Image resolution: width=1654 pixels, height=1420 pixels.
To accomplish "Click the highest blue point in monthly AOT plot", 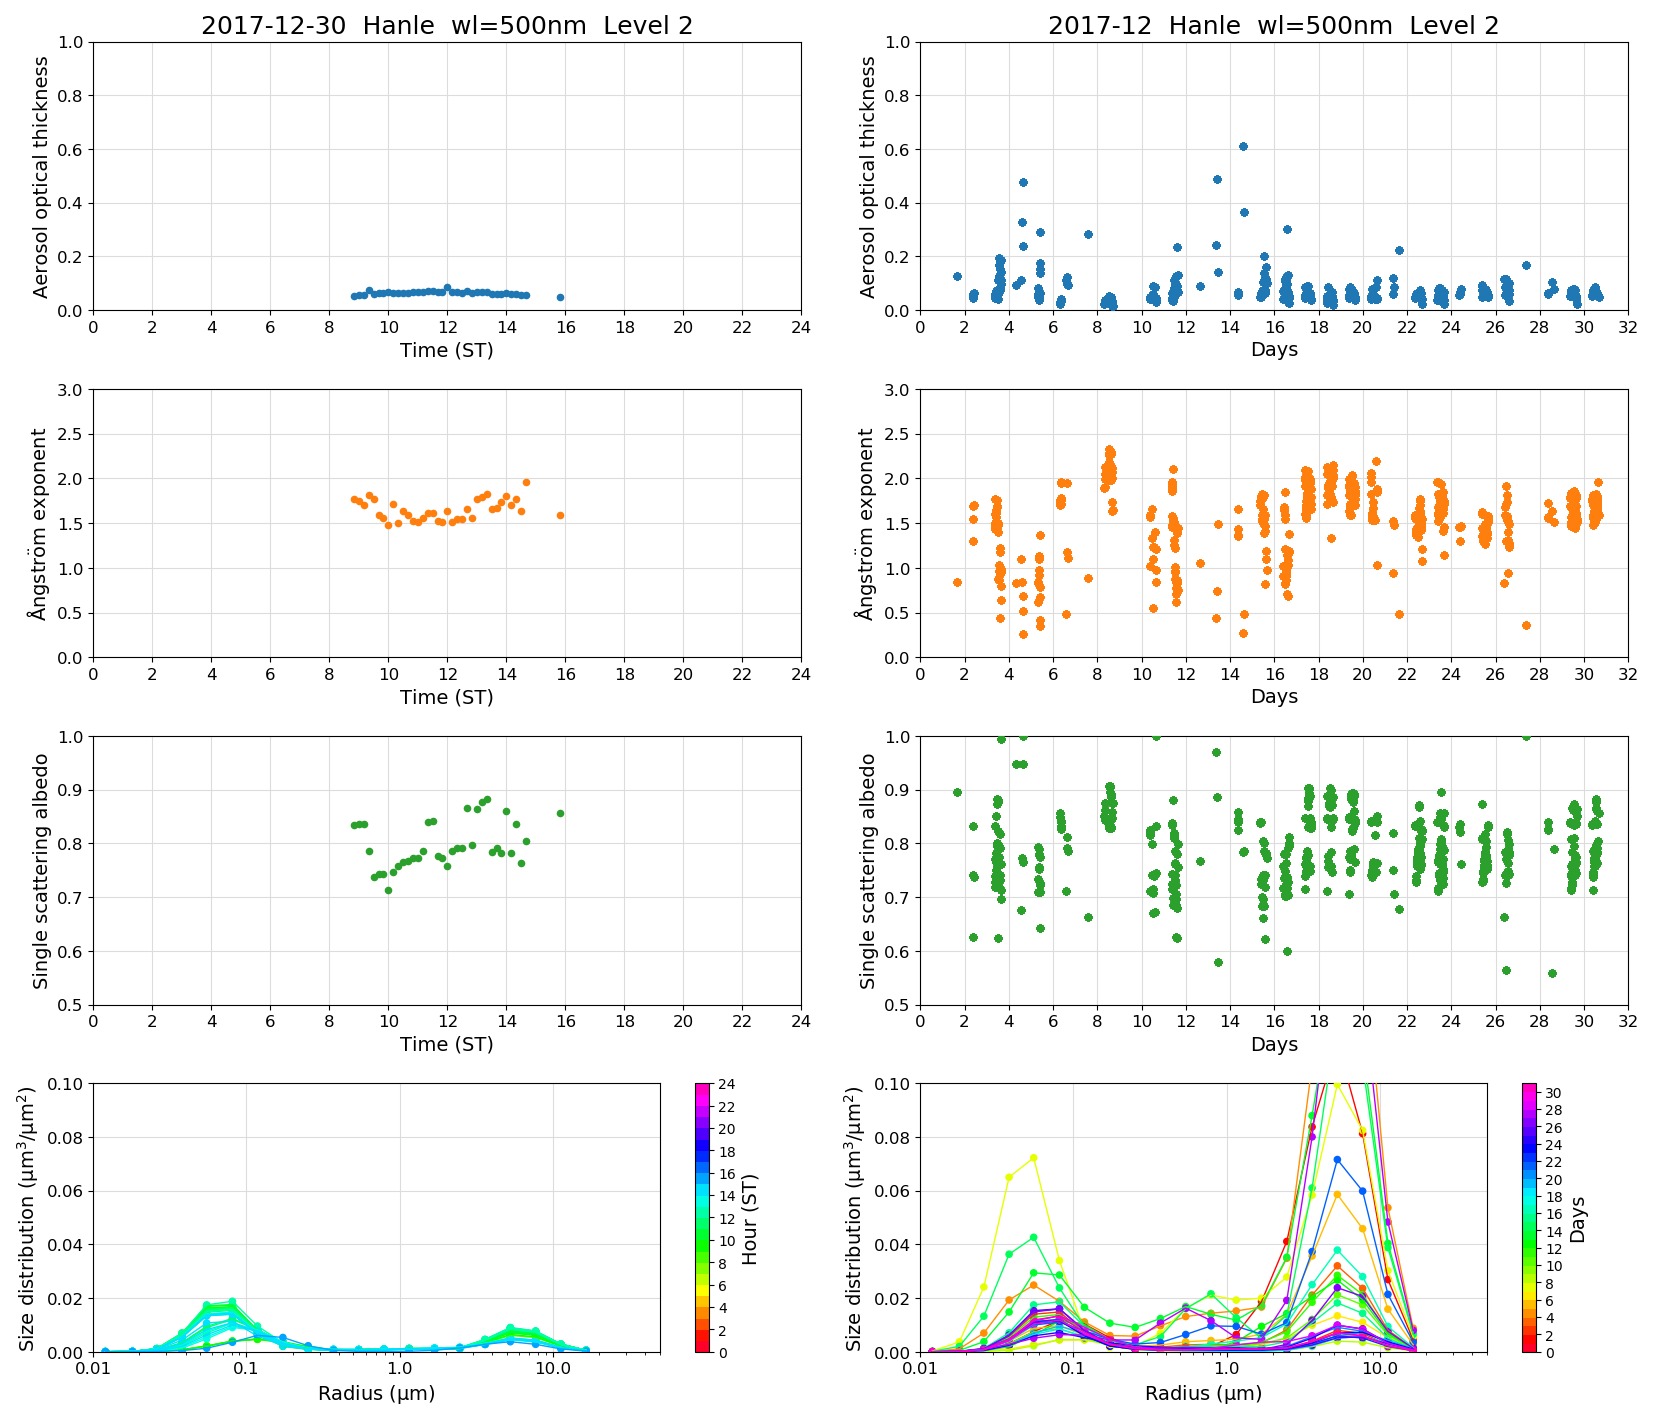I will pyautogui.click(x=1243, y=146).
